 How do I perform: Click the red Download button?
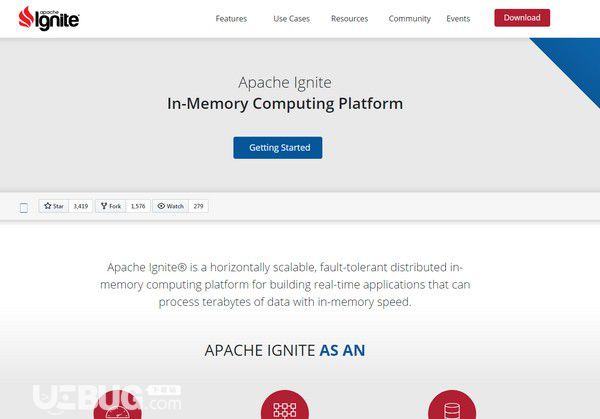tap(522, 18)
